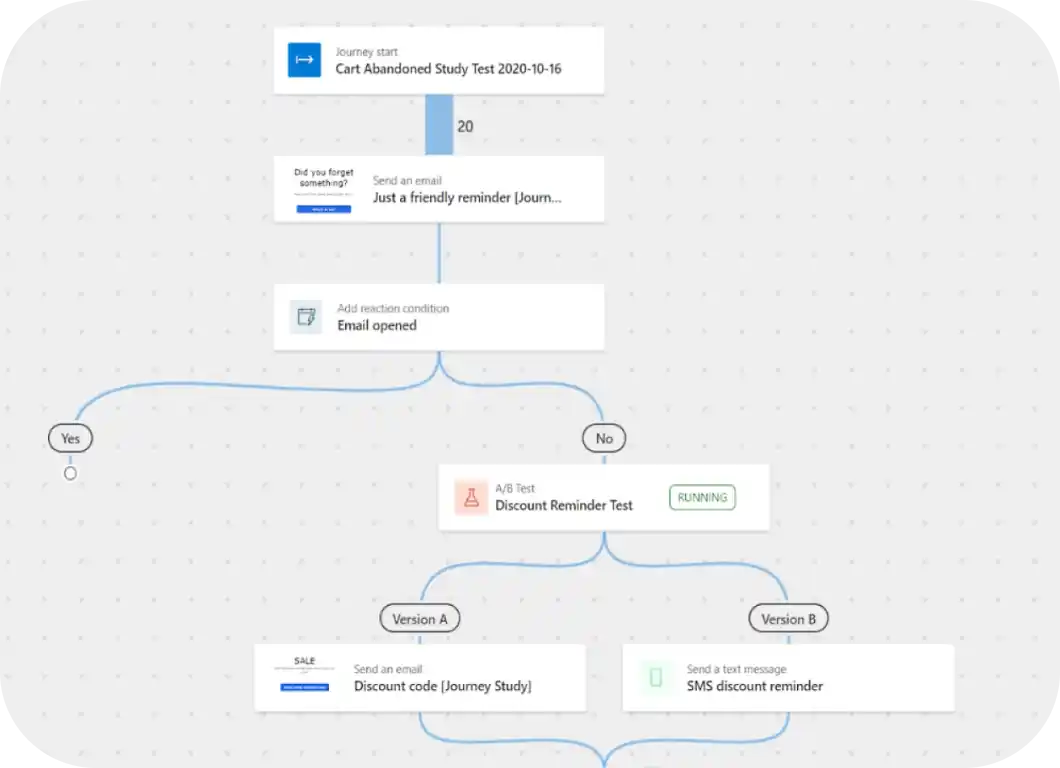Choose the Version B branch label

pyautogui.click(x=788, y=618)
